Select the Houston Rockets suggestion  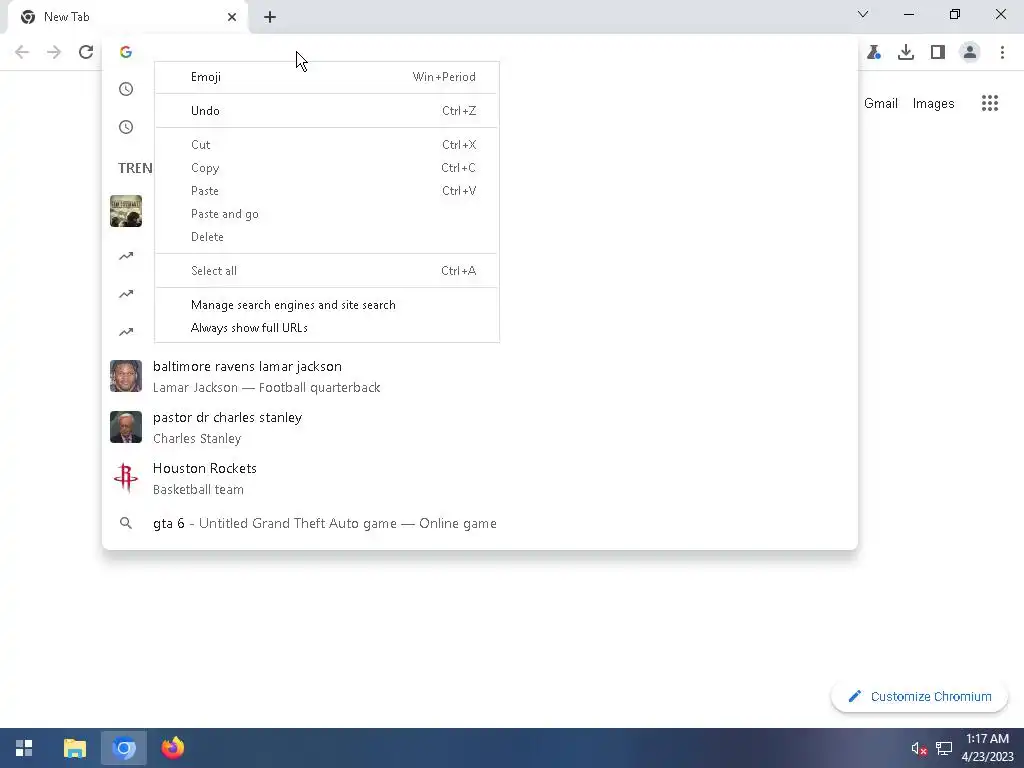pos(479,478)
